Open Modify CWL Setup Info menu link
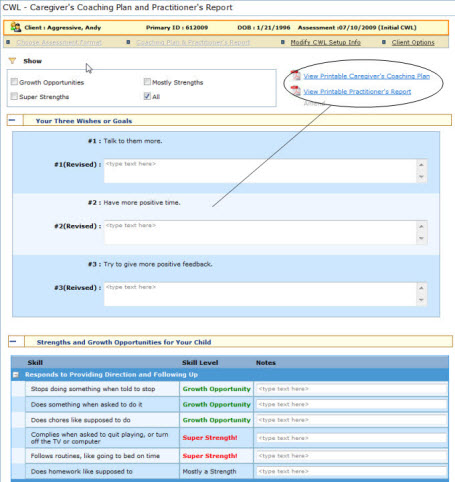The height and width of the screenshot is (482, 455). 325,42
